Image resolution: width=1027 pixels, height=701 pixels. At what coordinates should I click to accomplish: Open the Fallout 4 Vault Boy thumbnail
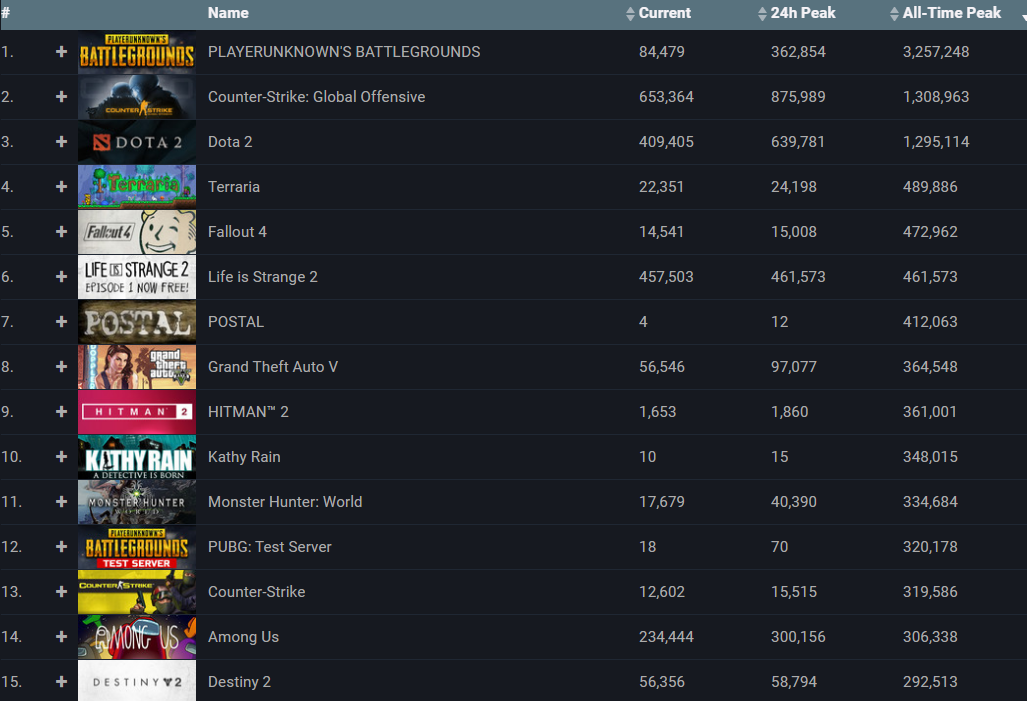tap(137, 232)
